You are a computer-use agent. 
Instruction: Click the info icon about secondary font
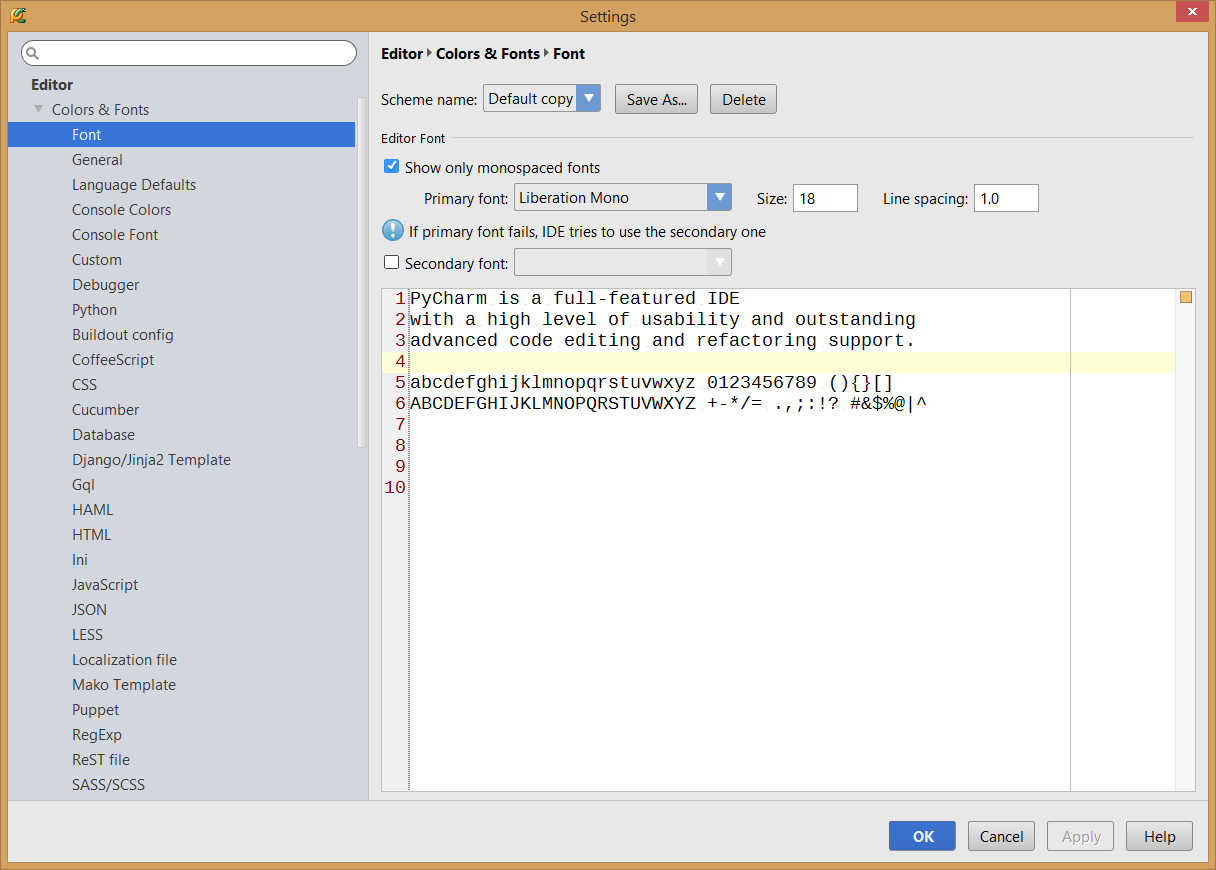pyautogui.click(x=393, y=231)
